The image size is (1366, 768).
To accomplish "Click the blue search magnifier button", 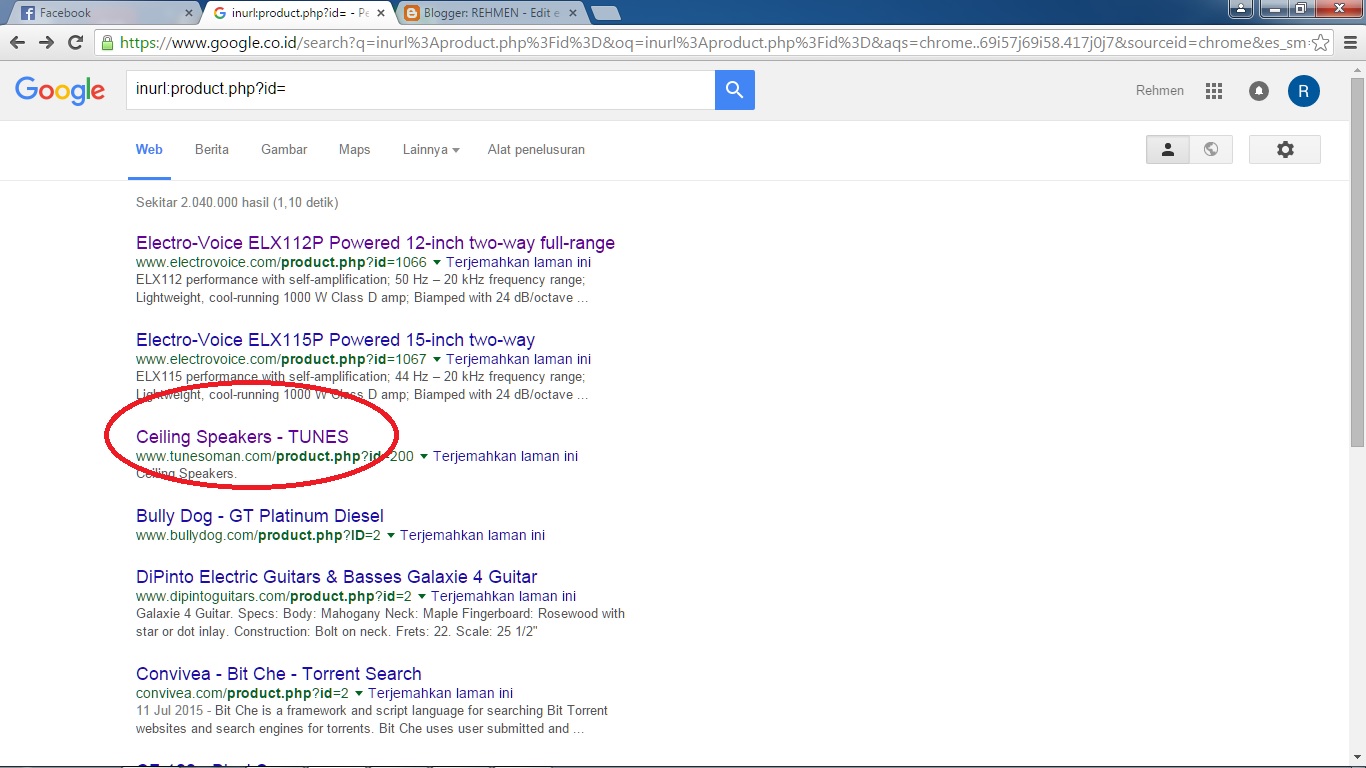I will pos(735,90).
